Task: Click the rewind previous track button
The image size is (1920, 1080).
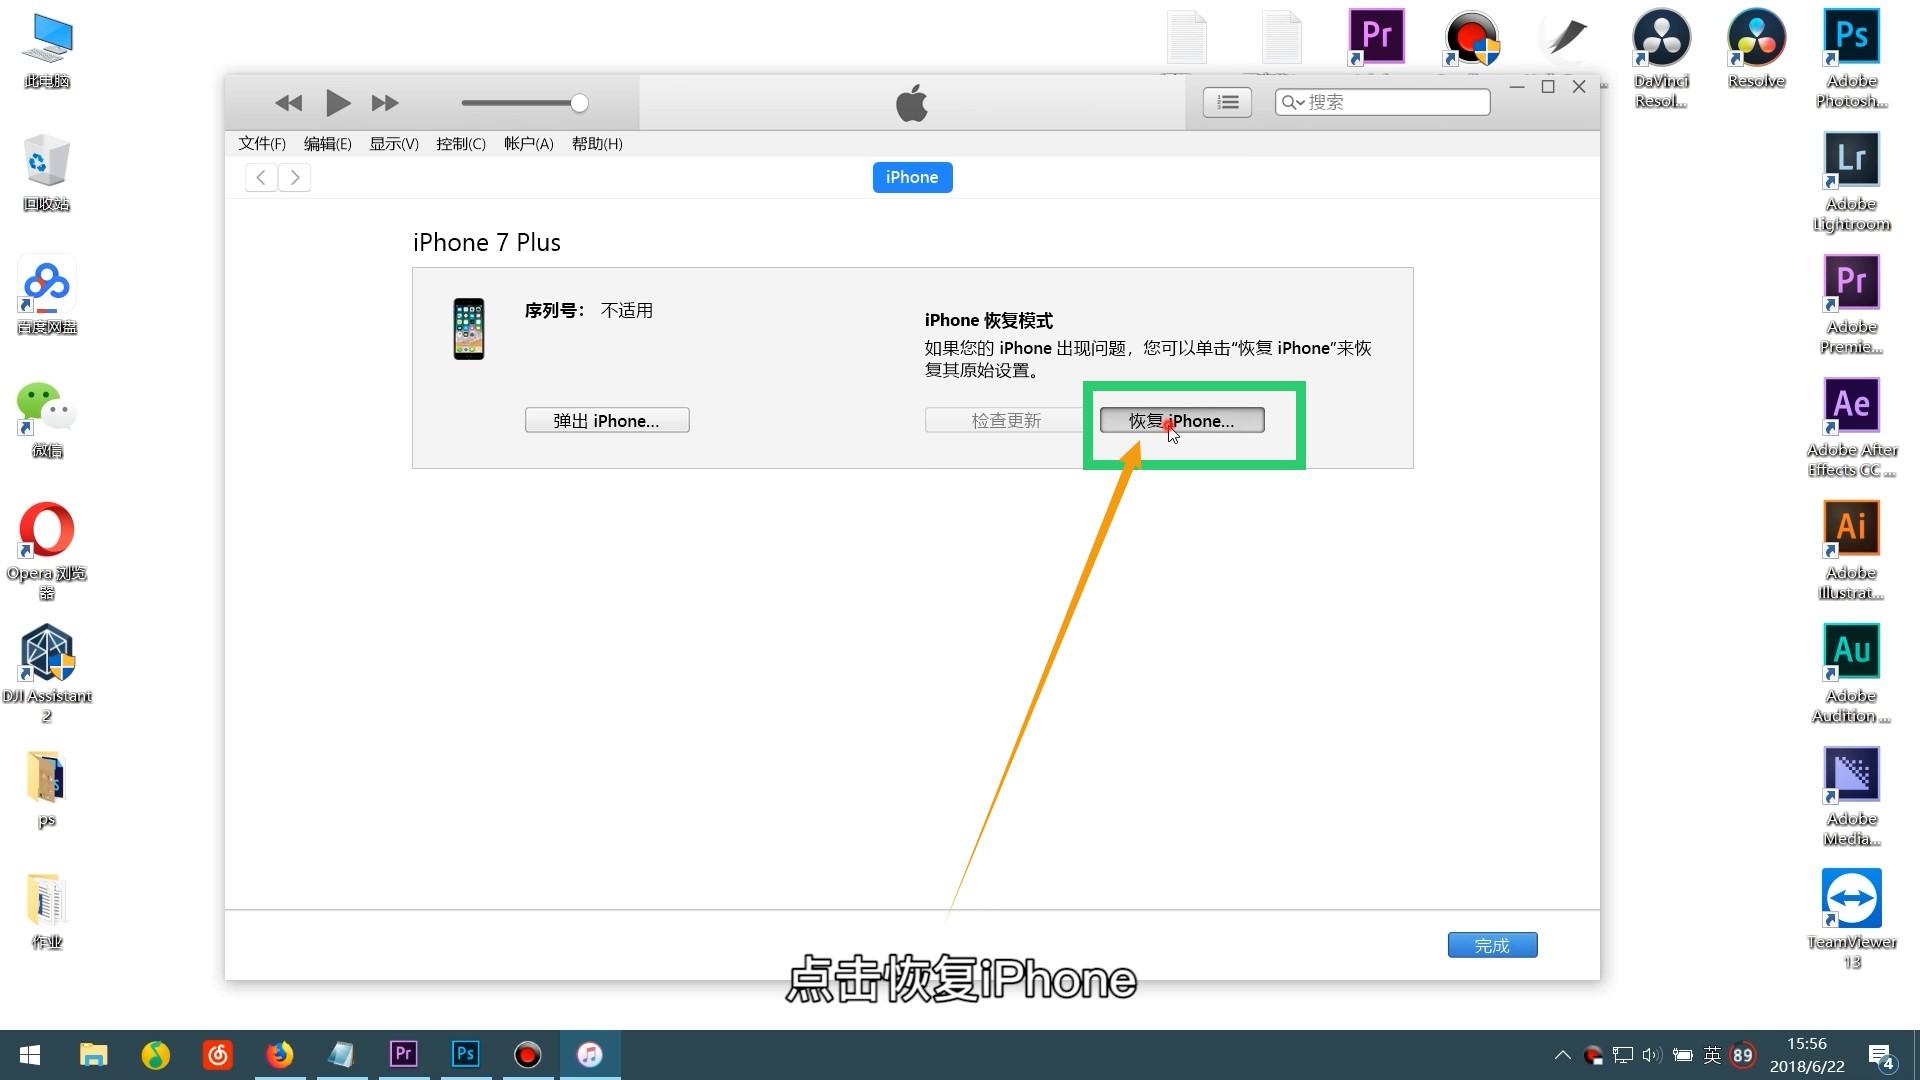Action: [288, 102]
